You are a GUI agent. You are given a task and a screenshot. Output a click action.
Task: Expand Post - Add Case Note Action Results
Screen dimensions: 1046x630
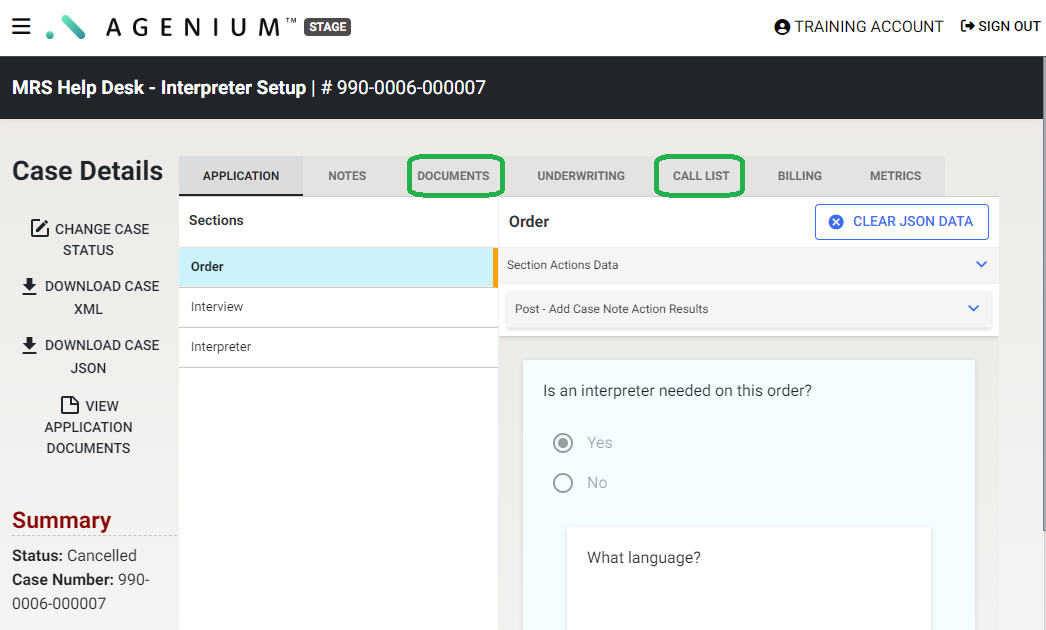click(973, 308)
